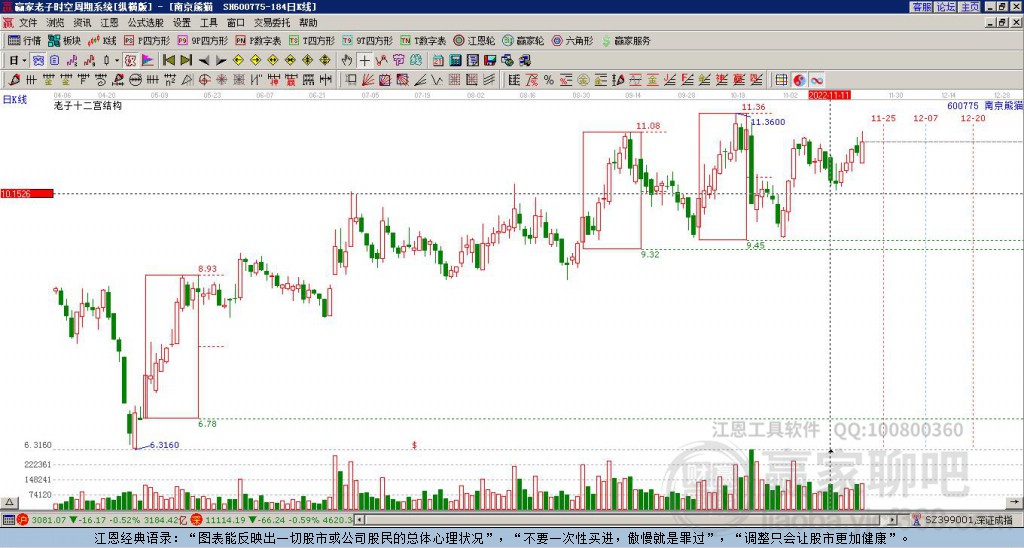1024x548 pixels.
Task: Select the red pencil drawing tool
Action: point(14,80)
